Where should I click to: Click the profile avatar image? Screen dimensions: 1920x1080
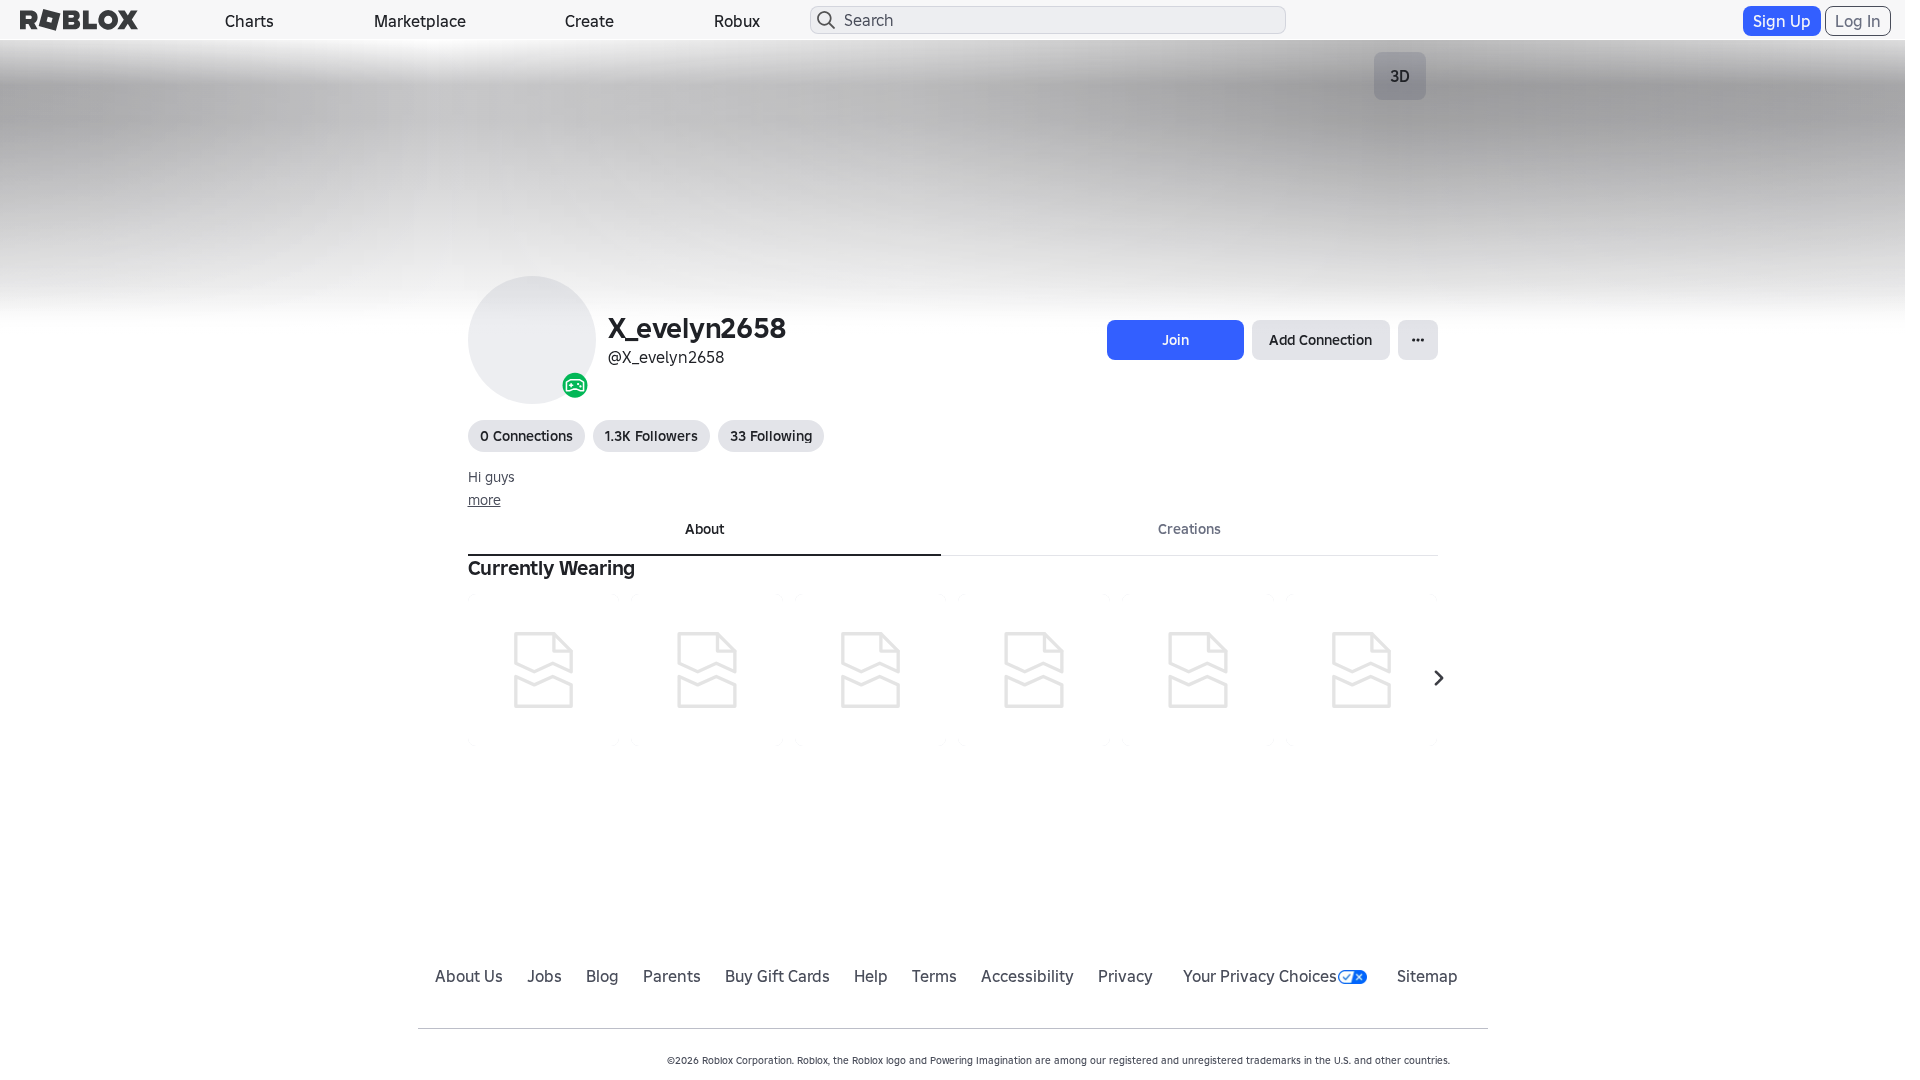coord(532,340)
